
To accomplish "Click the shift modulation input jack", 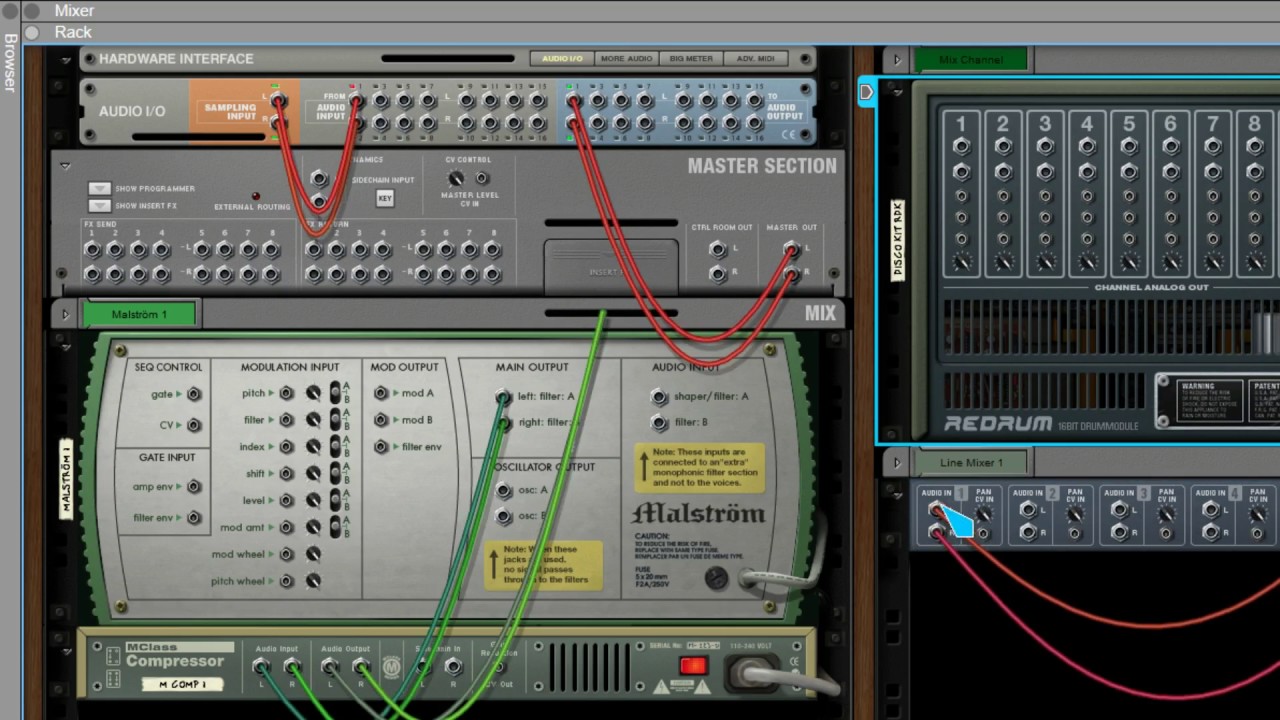I will pos(287,474).
